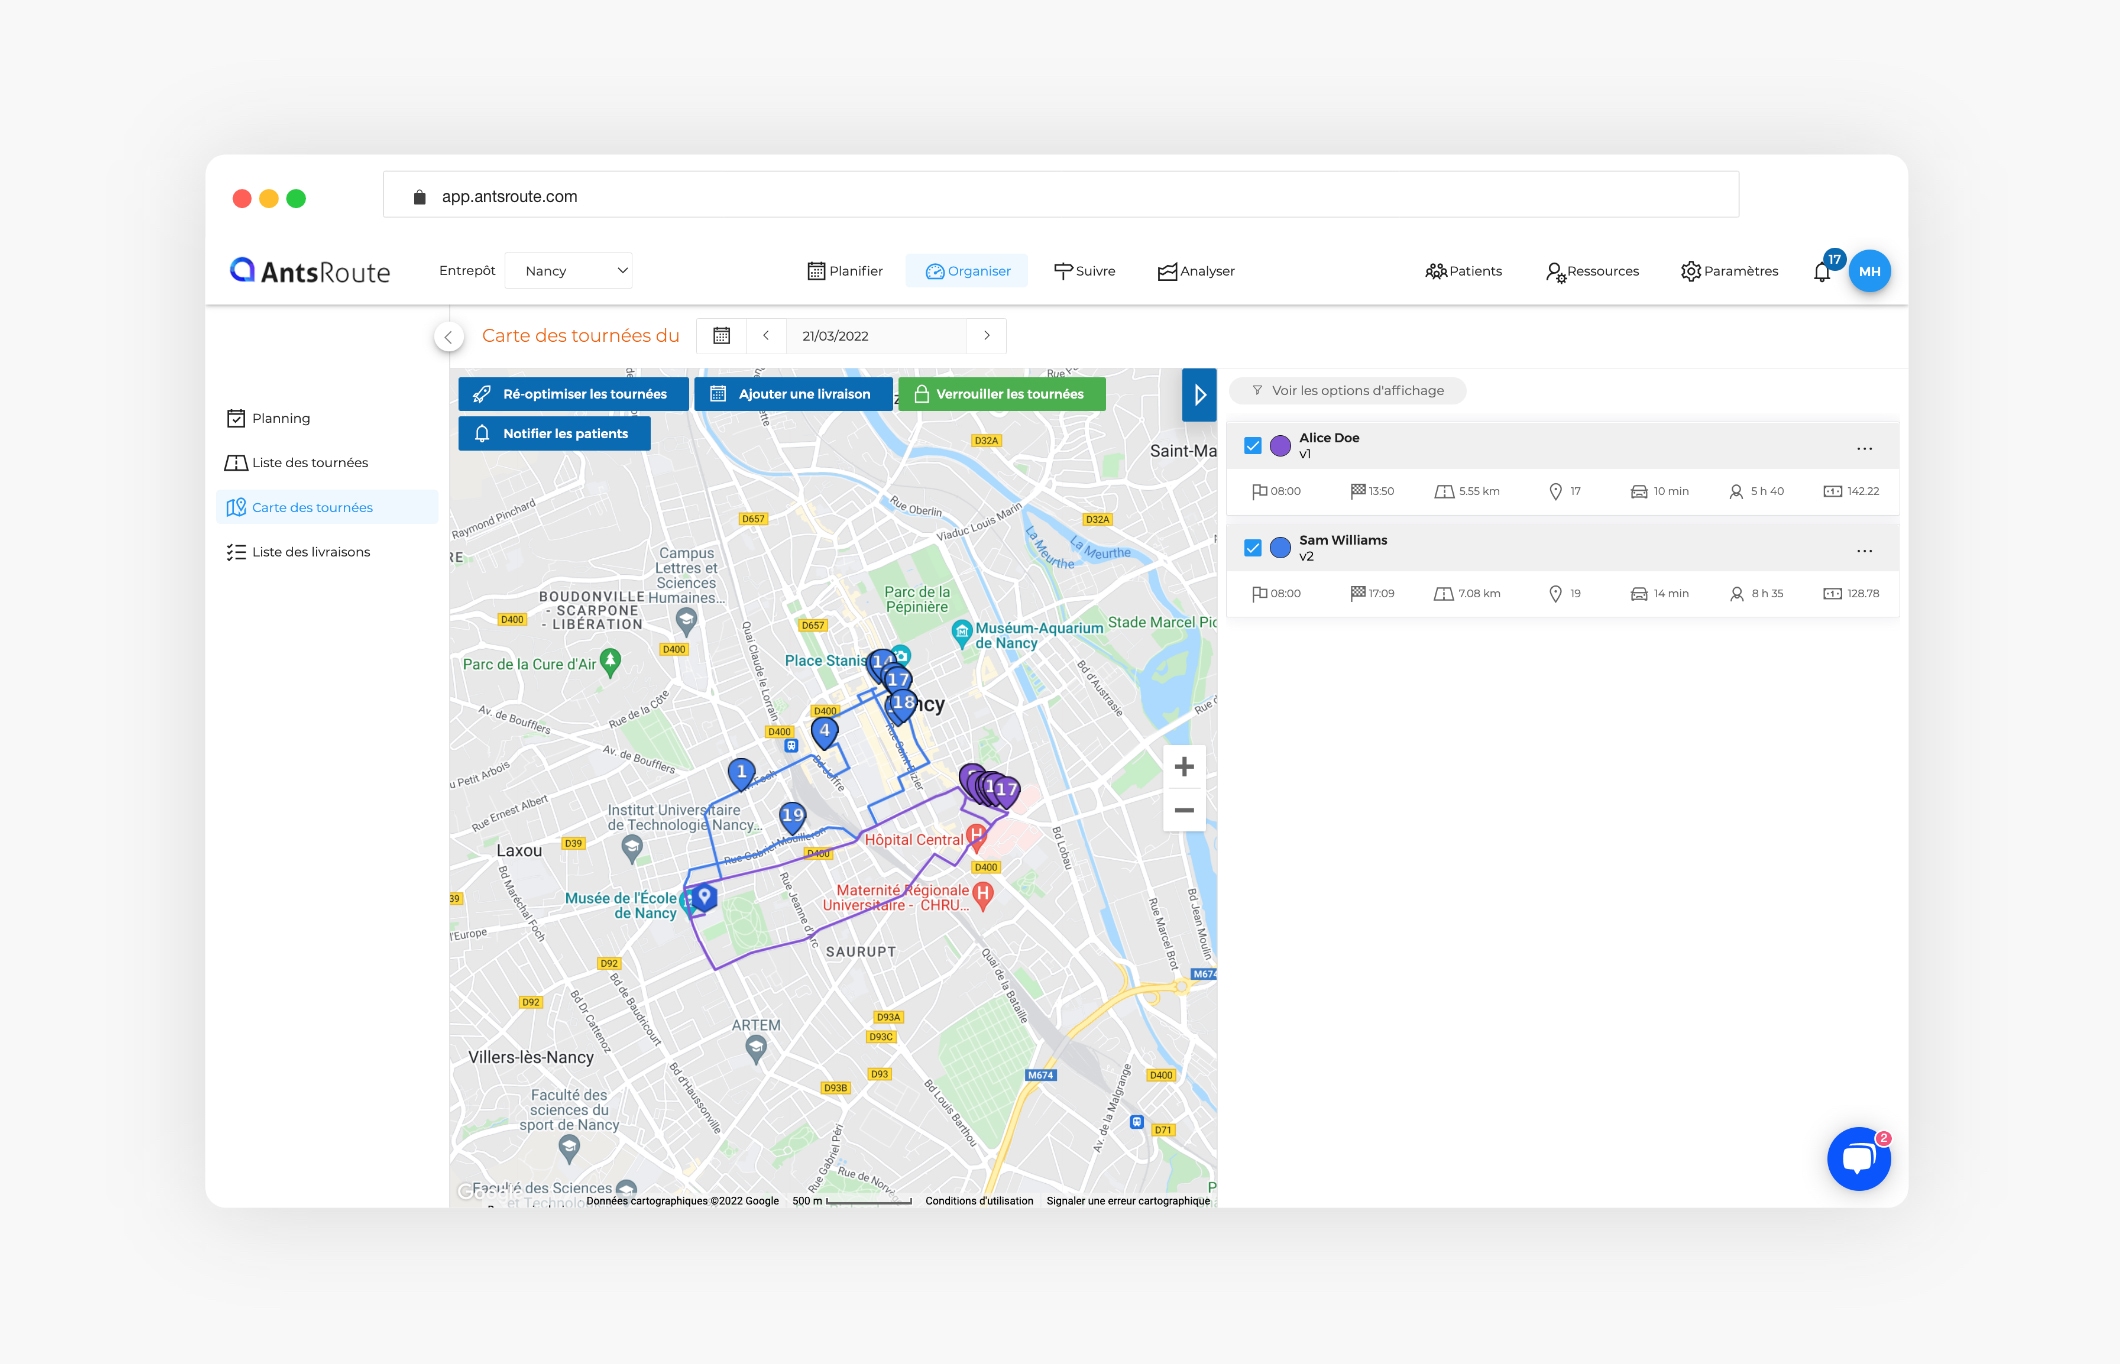Click the purple map marker 17
Image resolution: width=2120 pixels, height=1365 pixels.
1006,791
